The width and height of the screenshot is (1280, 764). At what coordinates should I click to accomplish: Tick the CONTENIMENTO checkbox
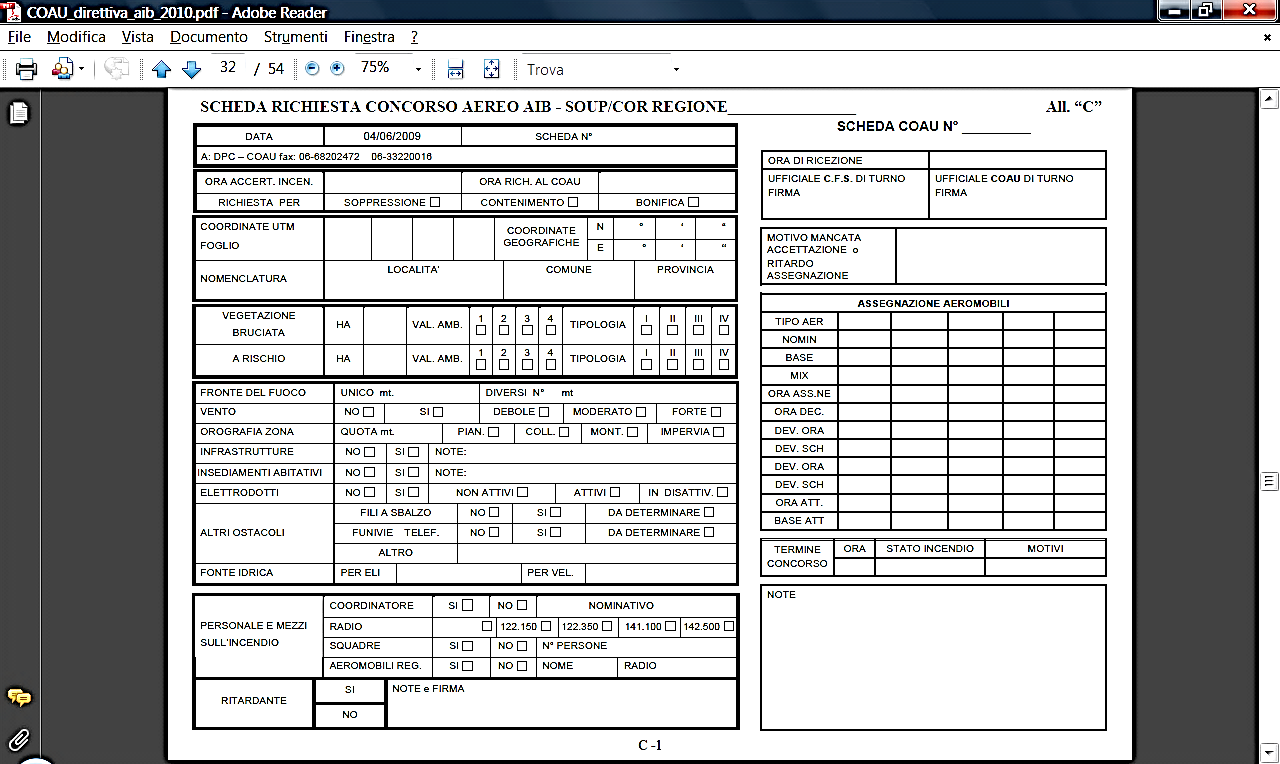pyautogui.click(x=573, y=202)
